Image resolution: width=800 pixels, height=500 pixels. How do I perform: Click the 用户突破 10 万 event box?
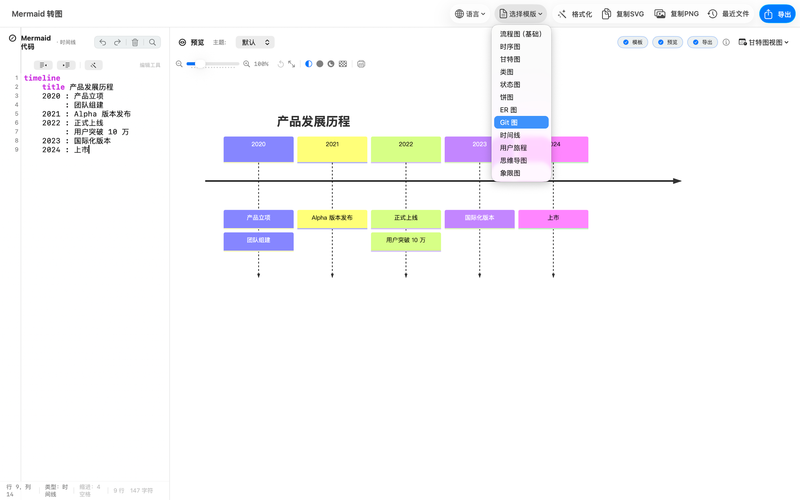click(406, 241)
